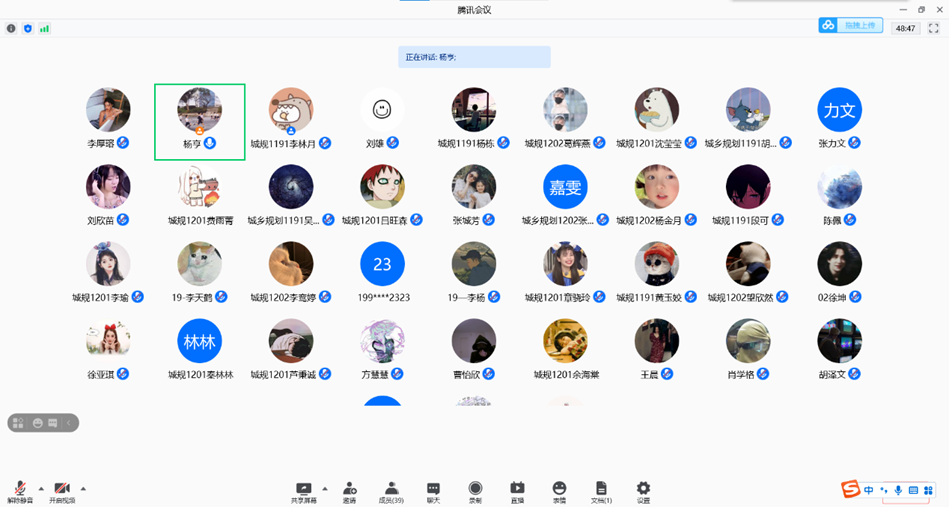Open meeting Settings (设置) gear
Viewport: 951px width, 513px height.
tap(643, 490)
